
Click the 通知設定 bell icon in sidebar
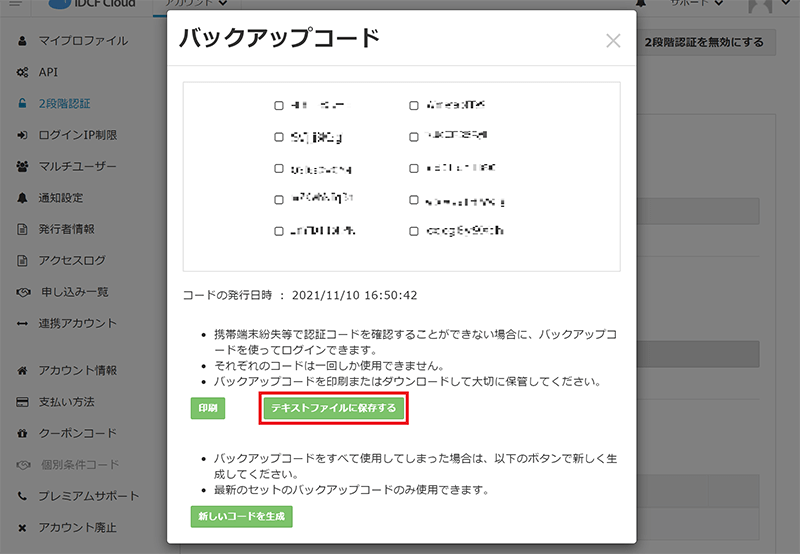pyautogui.click(x=22, y=197)
